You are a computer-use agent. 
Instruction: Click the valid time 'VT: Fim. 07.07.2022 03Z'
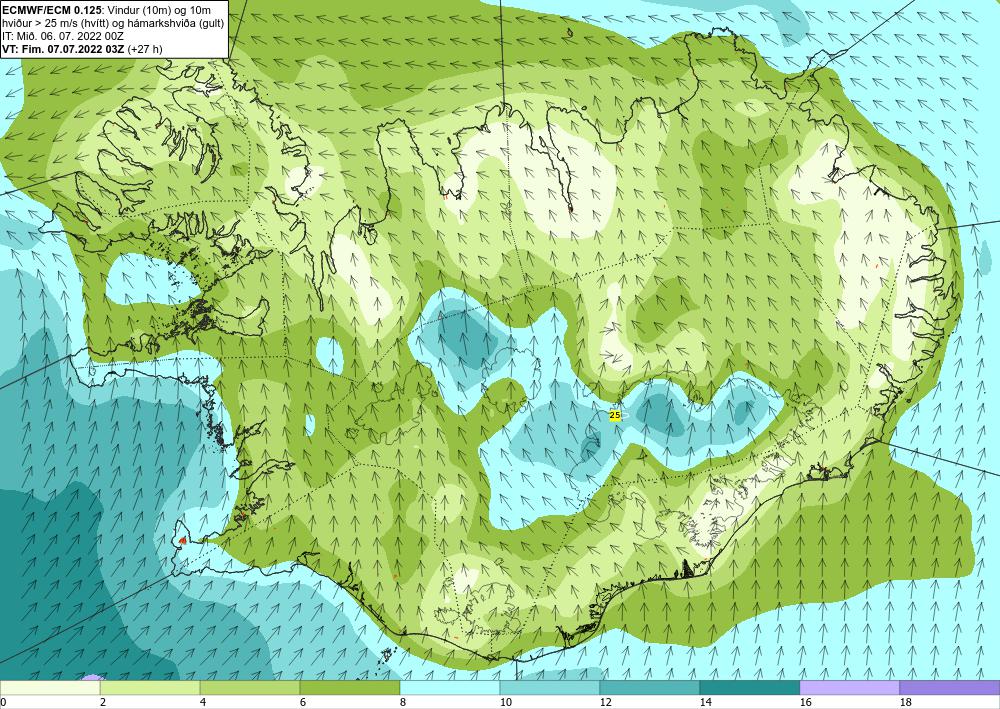coord(64,49)
